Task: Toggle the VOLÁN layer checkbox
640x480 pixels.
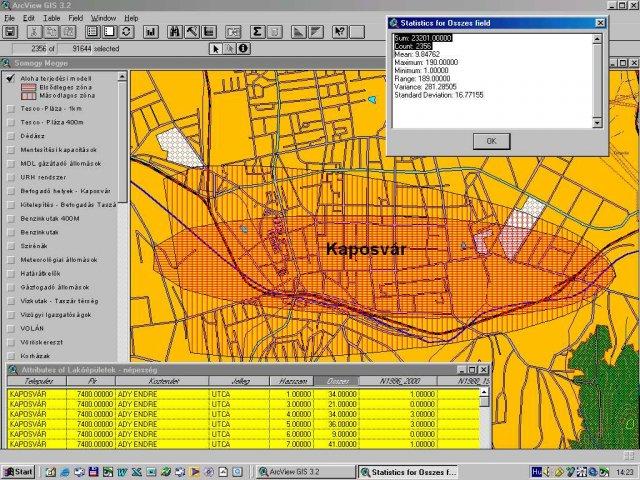Action: 10,327
